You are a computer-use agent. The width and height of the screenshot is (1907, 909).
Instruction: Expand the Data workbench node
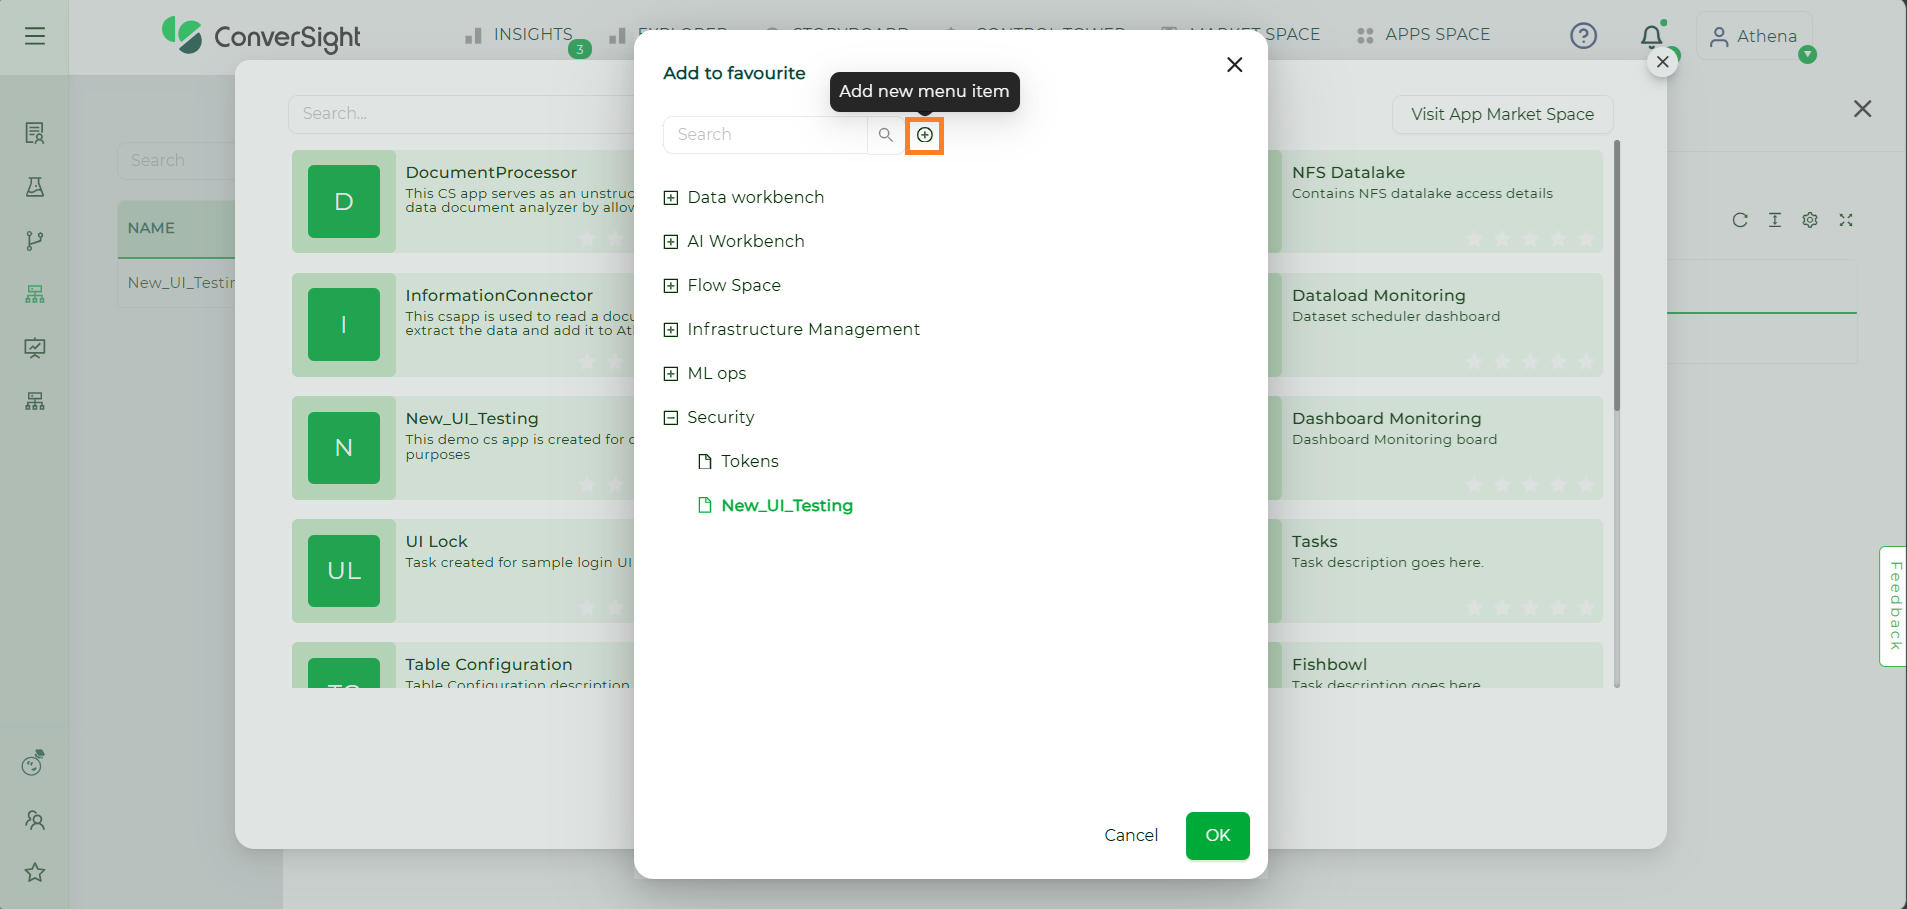point(671,198)
